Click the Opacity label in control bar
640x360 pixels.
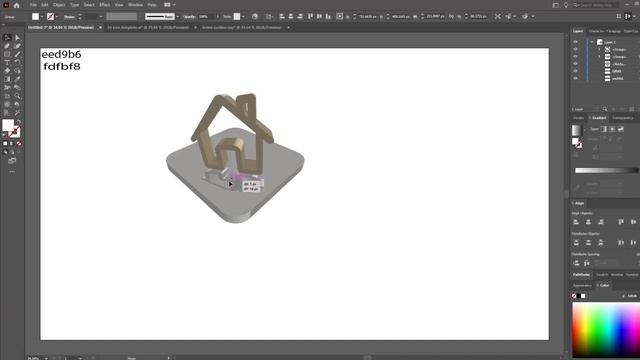coord(189,17)
